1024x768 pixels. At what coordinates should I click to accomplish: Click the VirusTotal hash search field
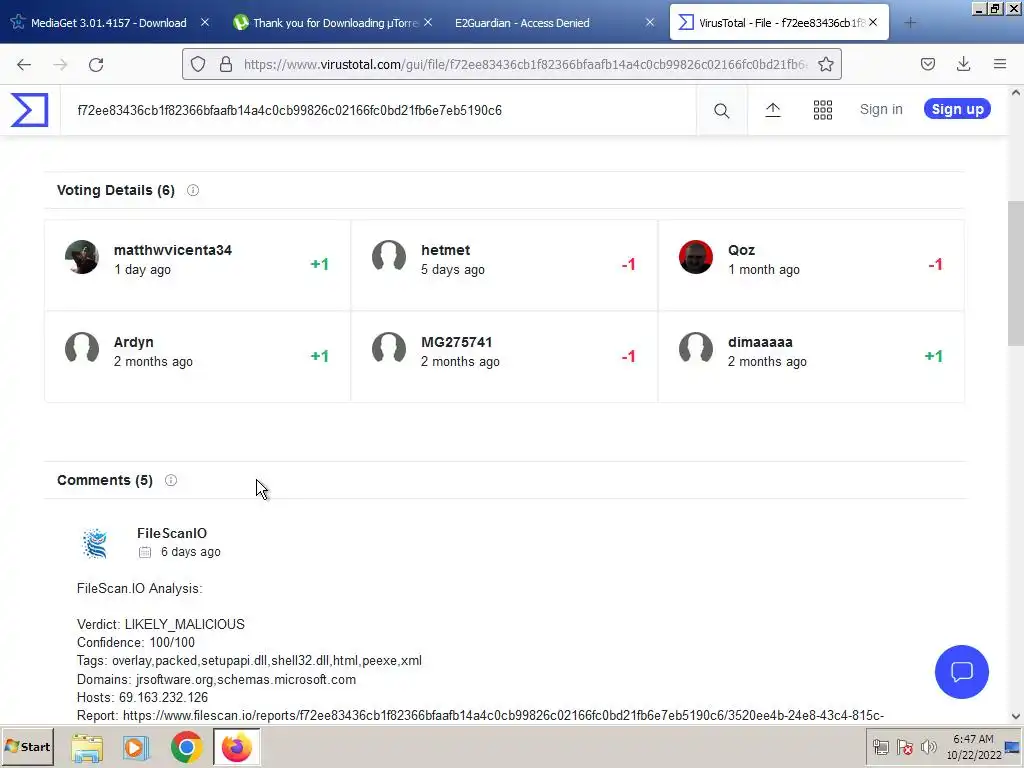click(379, 110)
